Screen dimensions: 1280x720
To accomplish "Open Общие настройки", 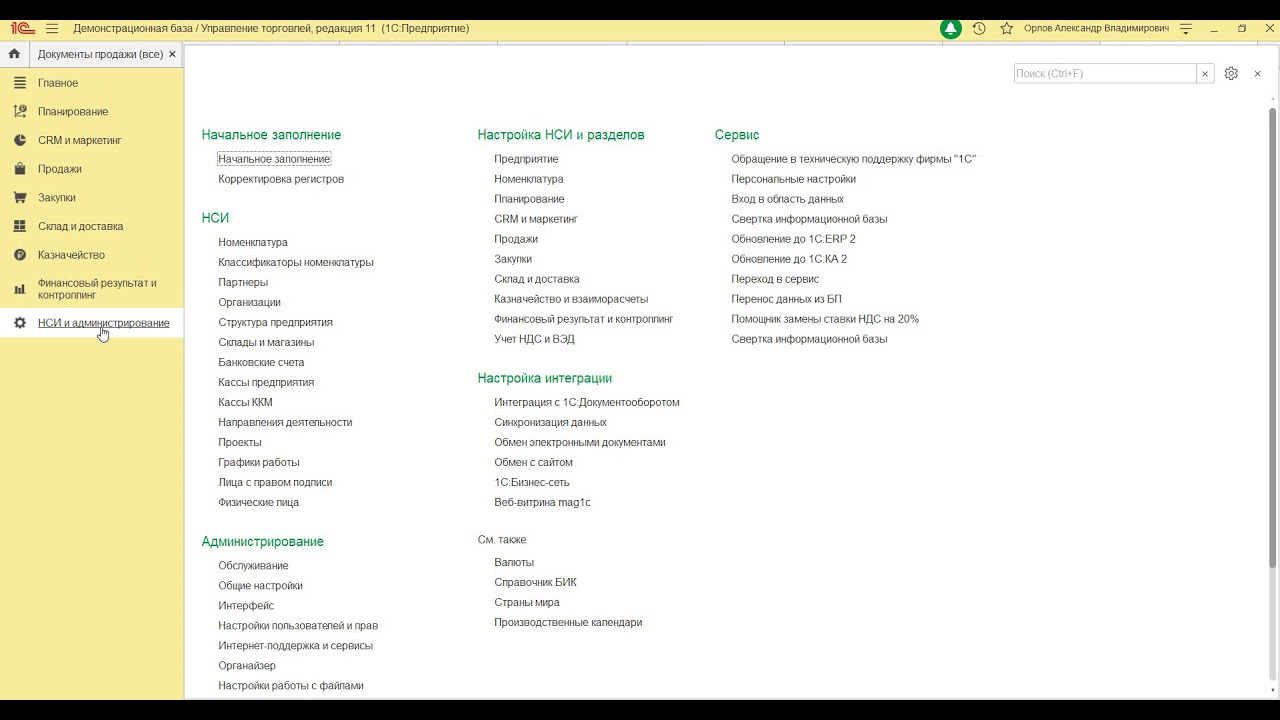I will click(x=260, y=586).
